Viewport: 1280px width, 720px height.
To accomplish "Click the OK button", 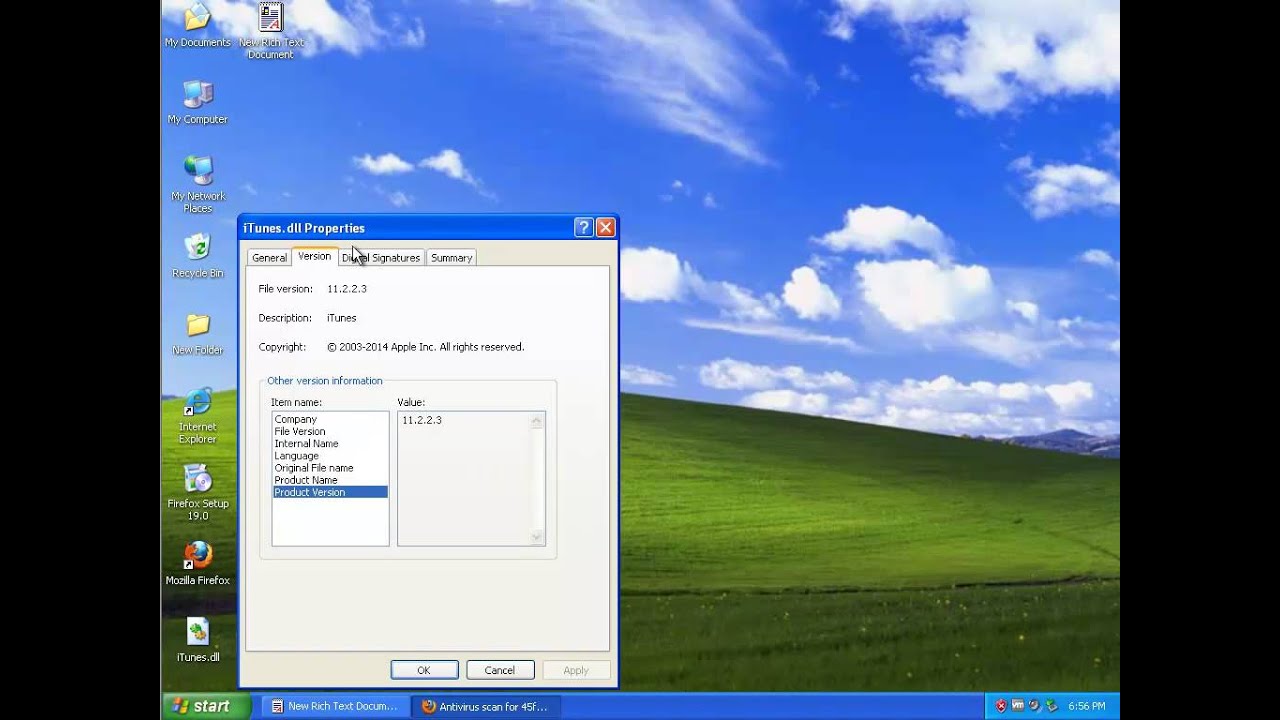I will pos(424,670).
